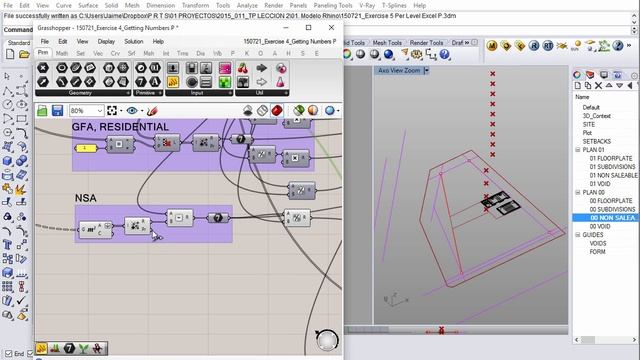Pick the pink gradient component in Input group
Image resolution: width=640 pixels, height=360 pixels.
point(225,68)
